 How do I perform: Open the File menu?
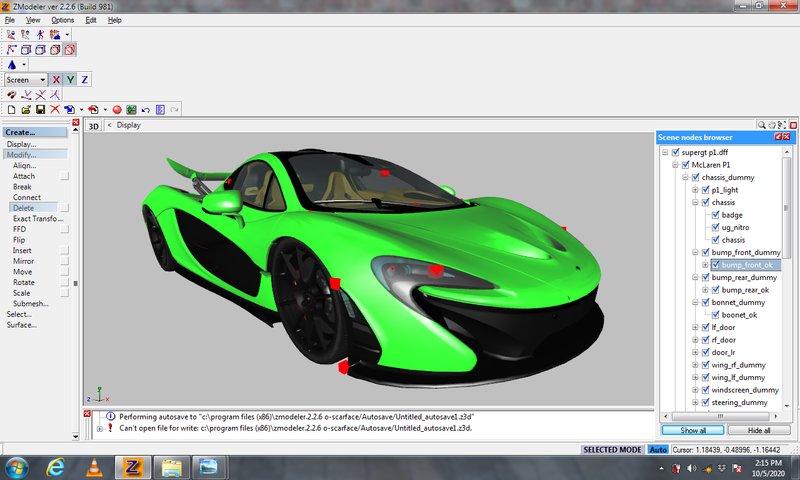click(10, 20)
